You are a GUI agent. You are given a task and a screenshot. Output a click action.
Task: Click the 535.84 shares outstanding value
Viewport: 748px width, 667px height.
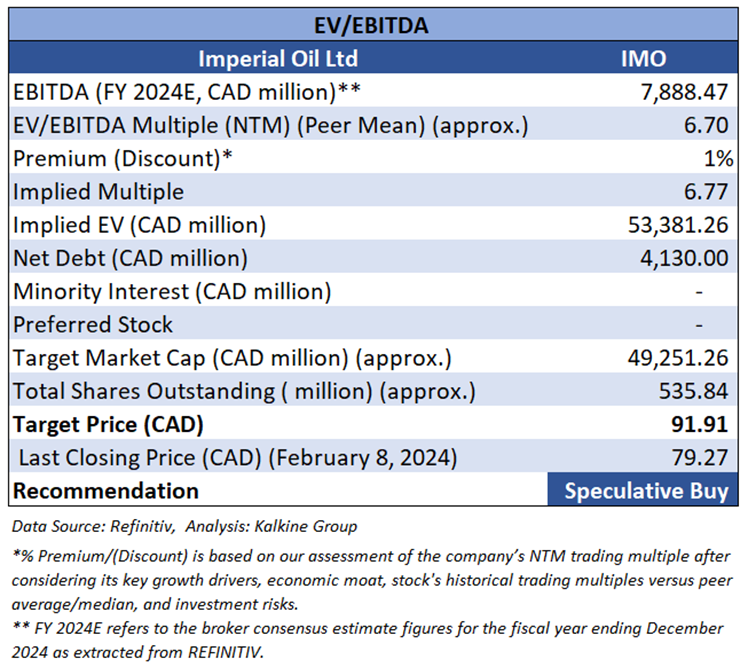694,391
